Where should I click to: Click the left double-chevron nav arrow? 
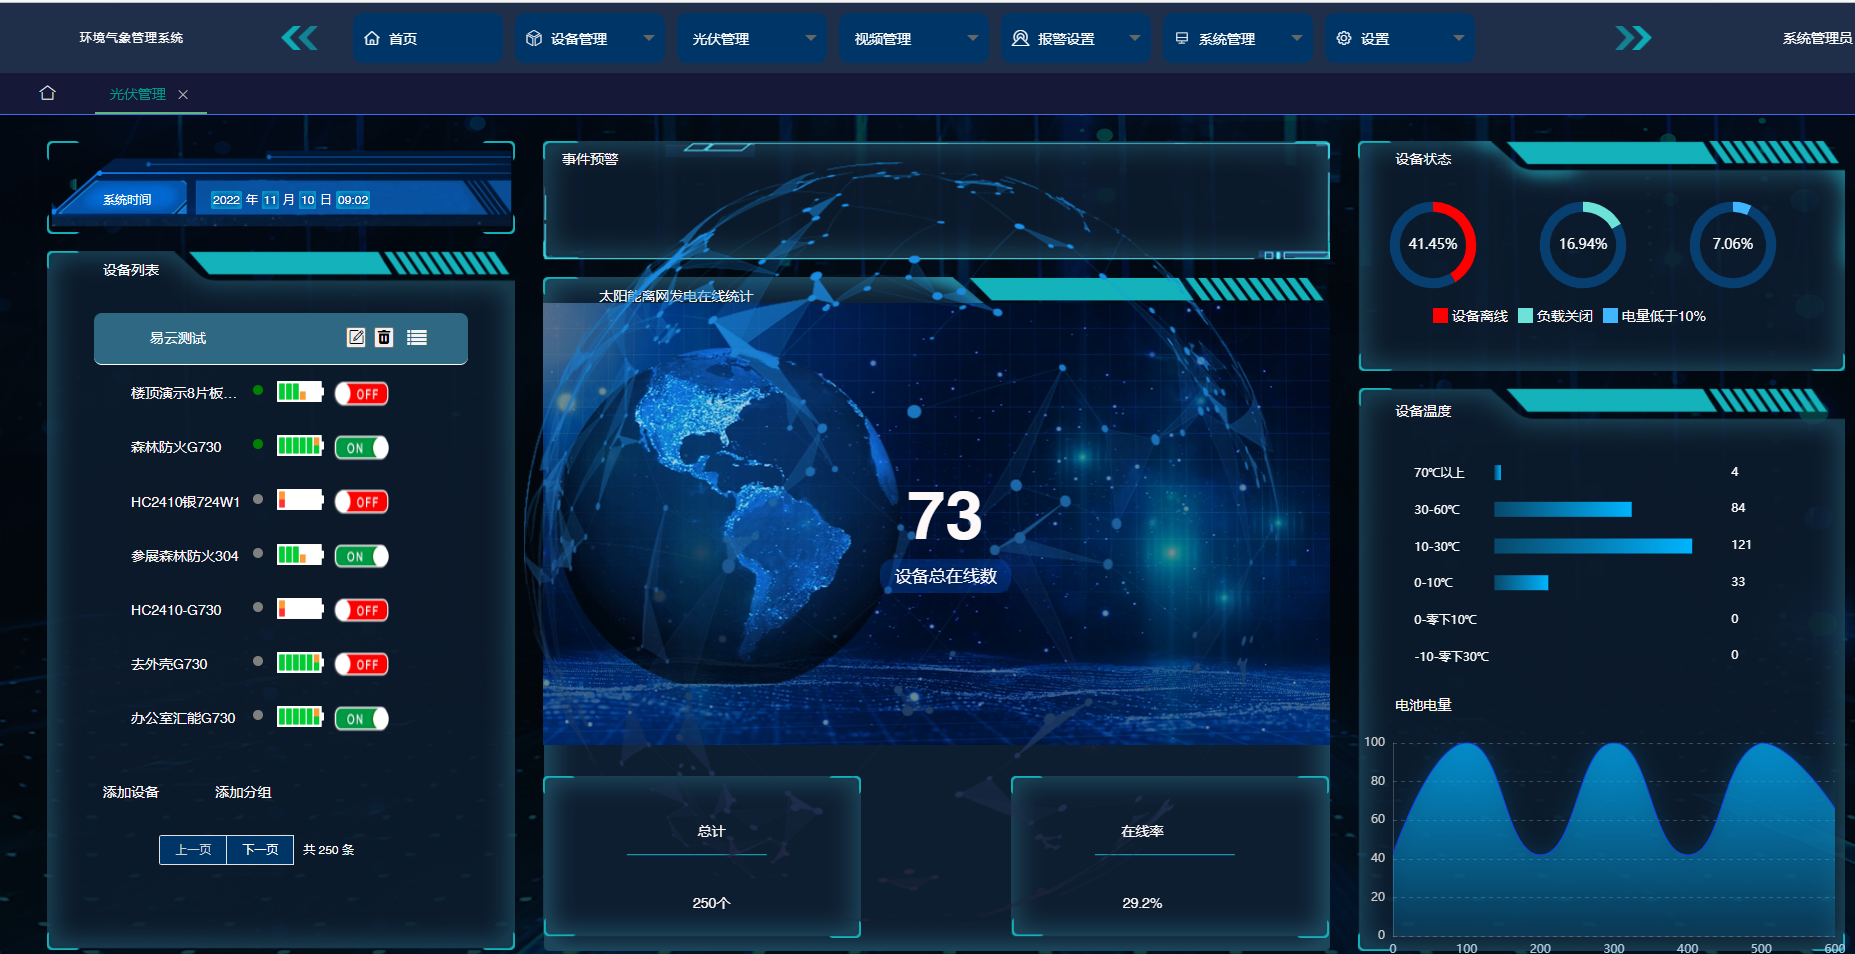[x=299, y=39]
